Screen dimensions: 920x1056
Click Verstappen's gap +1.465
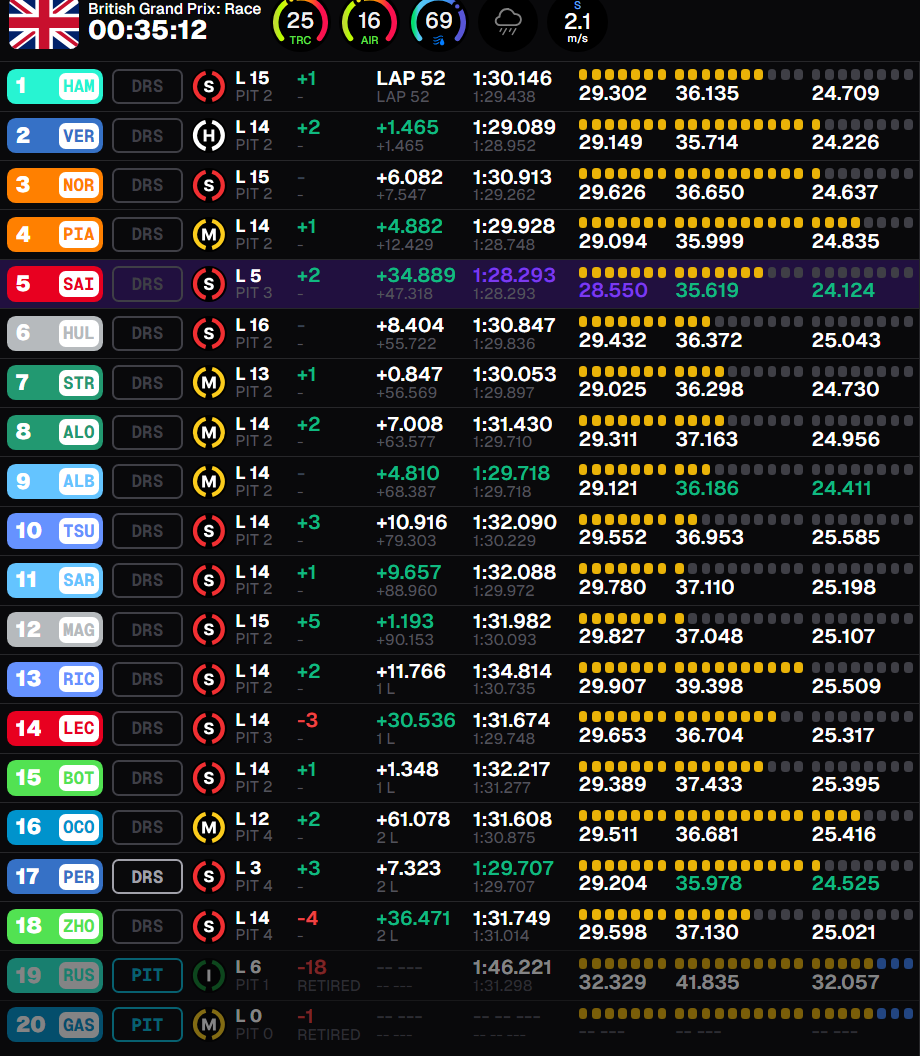point(407,127)
